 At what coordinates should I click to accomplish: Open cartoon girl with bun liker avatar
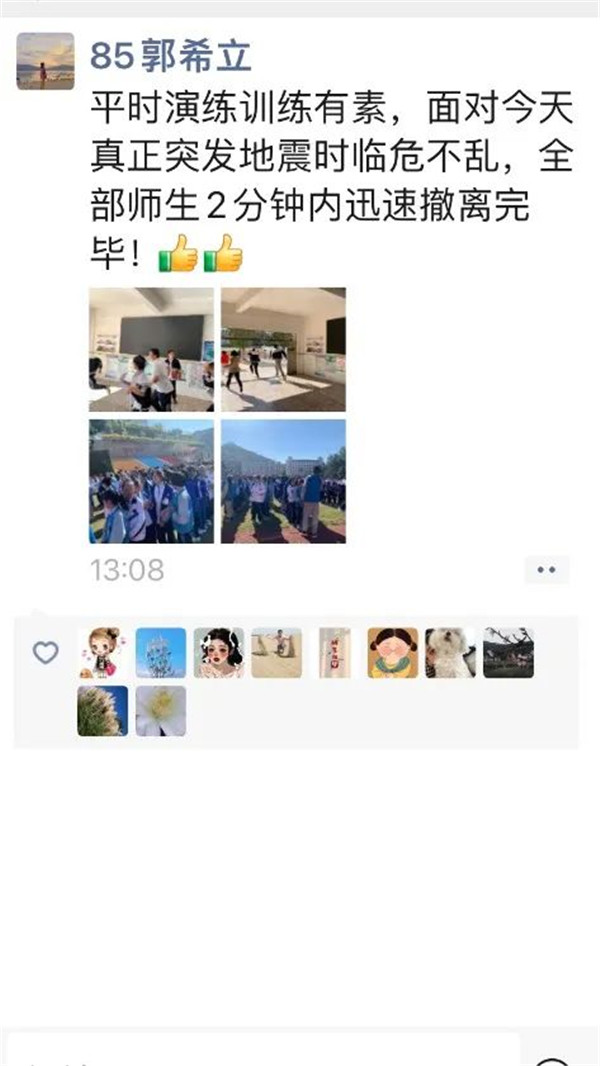point(103,653)
